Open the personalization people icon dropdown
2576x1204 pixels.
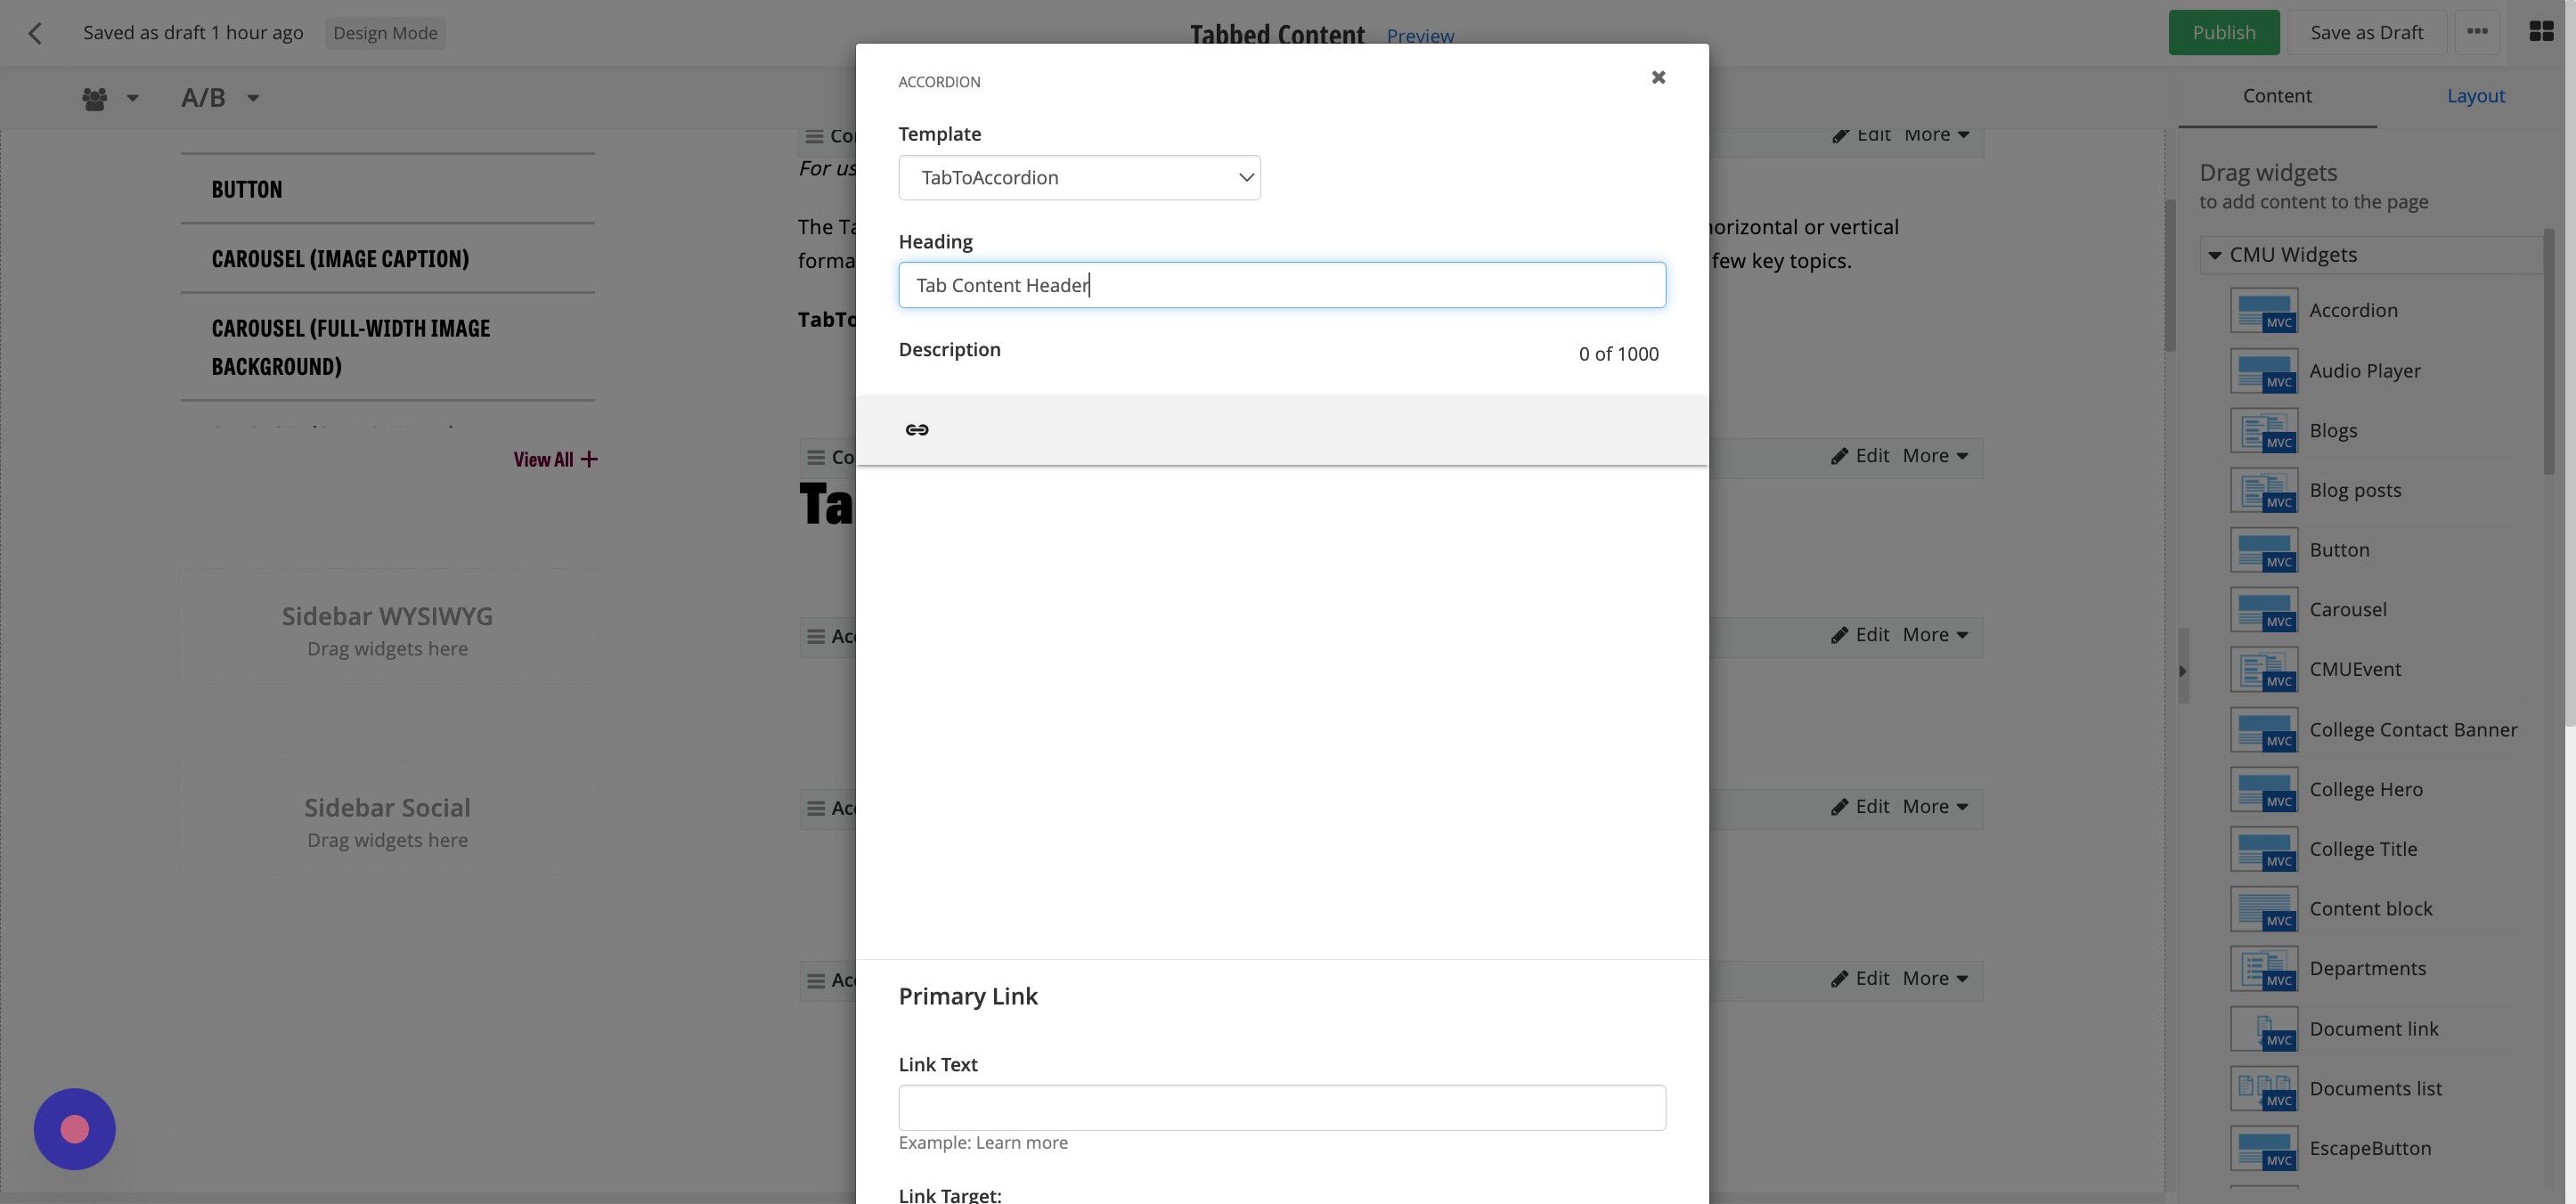pyautogui.click(x=109, y=98)
